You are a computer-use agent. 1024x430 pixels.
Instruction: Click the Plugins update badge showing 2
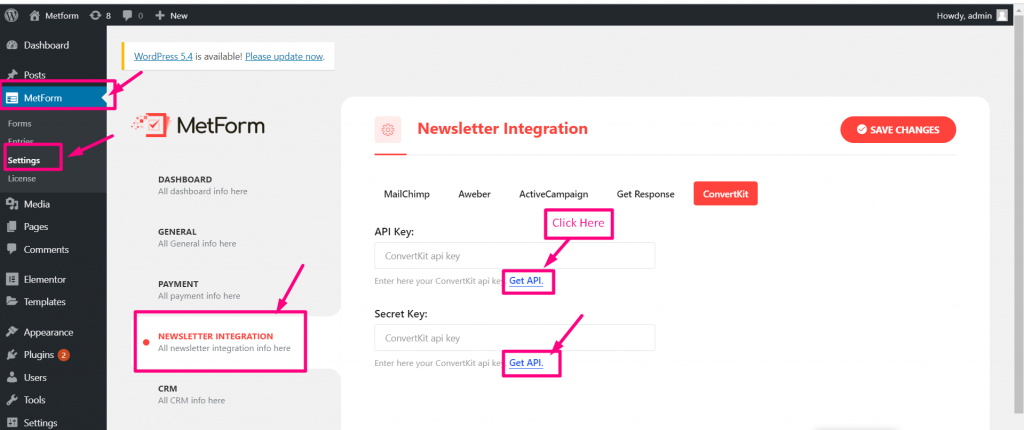pos(63,355)
